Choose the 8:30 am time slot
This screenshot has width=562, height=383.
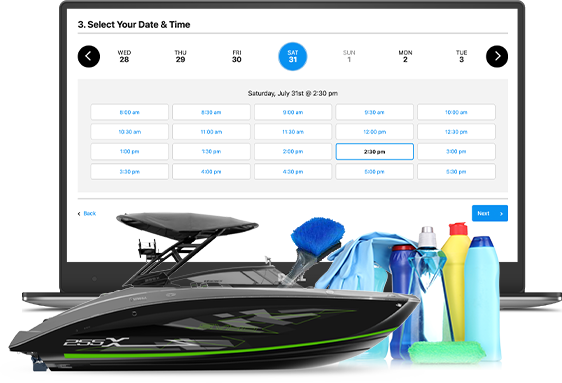coord(211,112)
